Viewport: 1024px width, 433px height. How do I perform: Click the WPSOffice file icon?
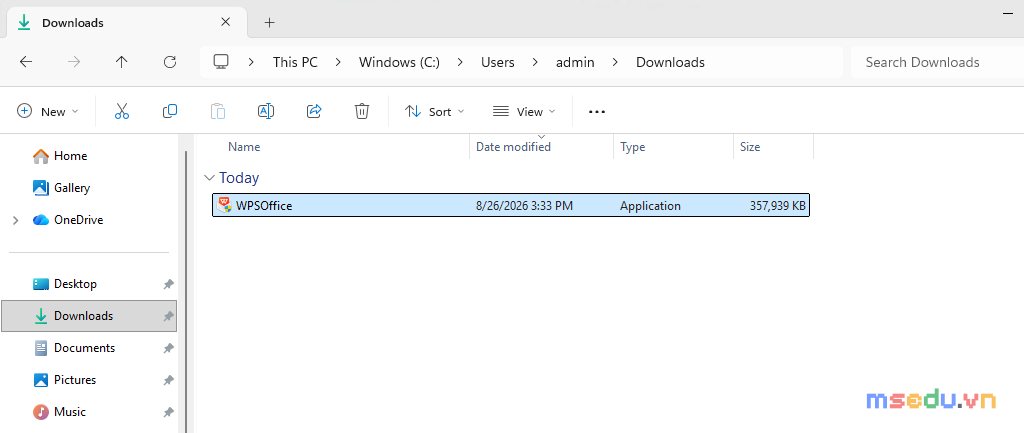click(x=225, y=205)
